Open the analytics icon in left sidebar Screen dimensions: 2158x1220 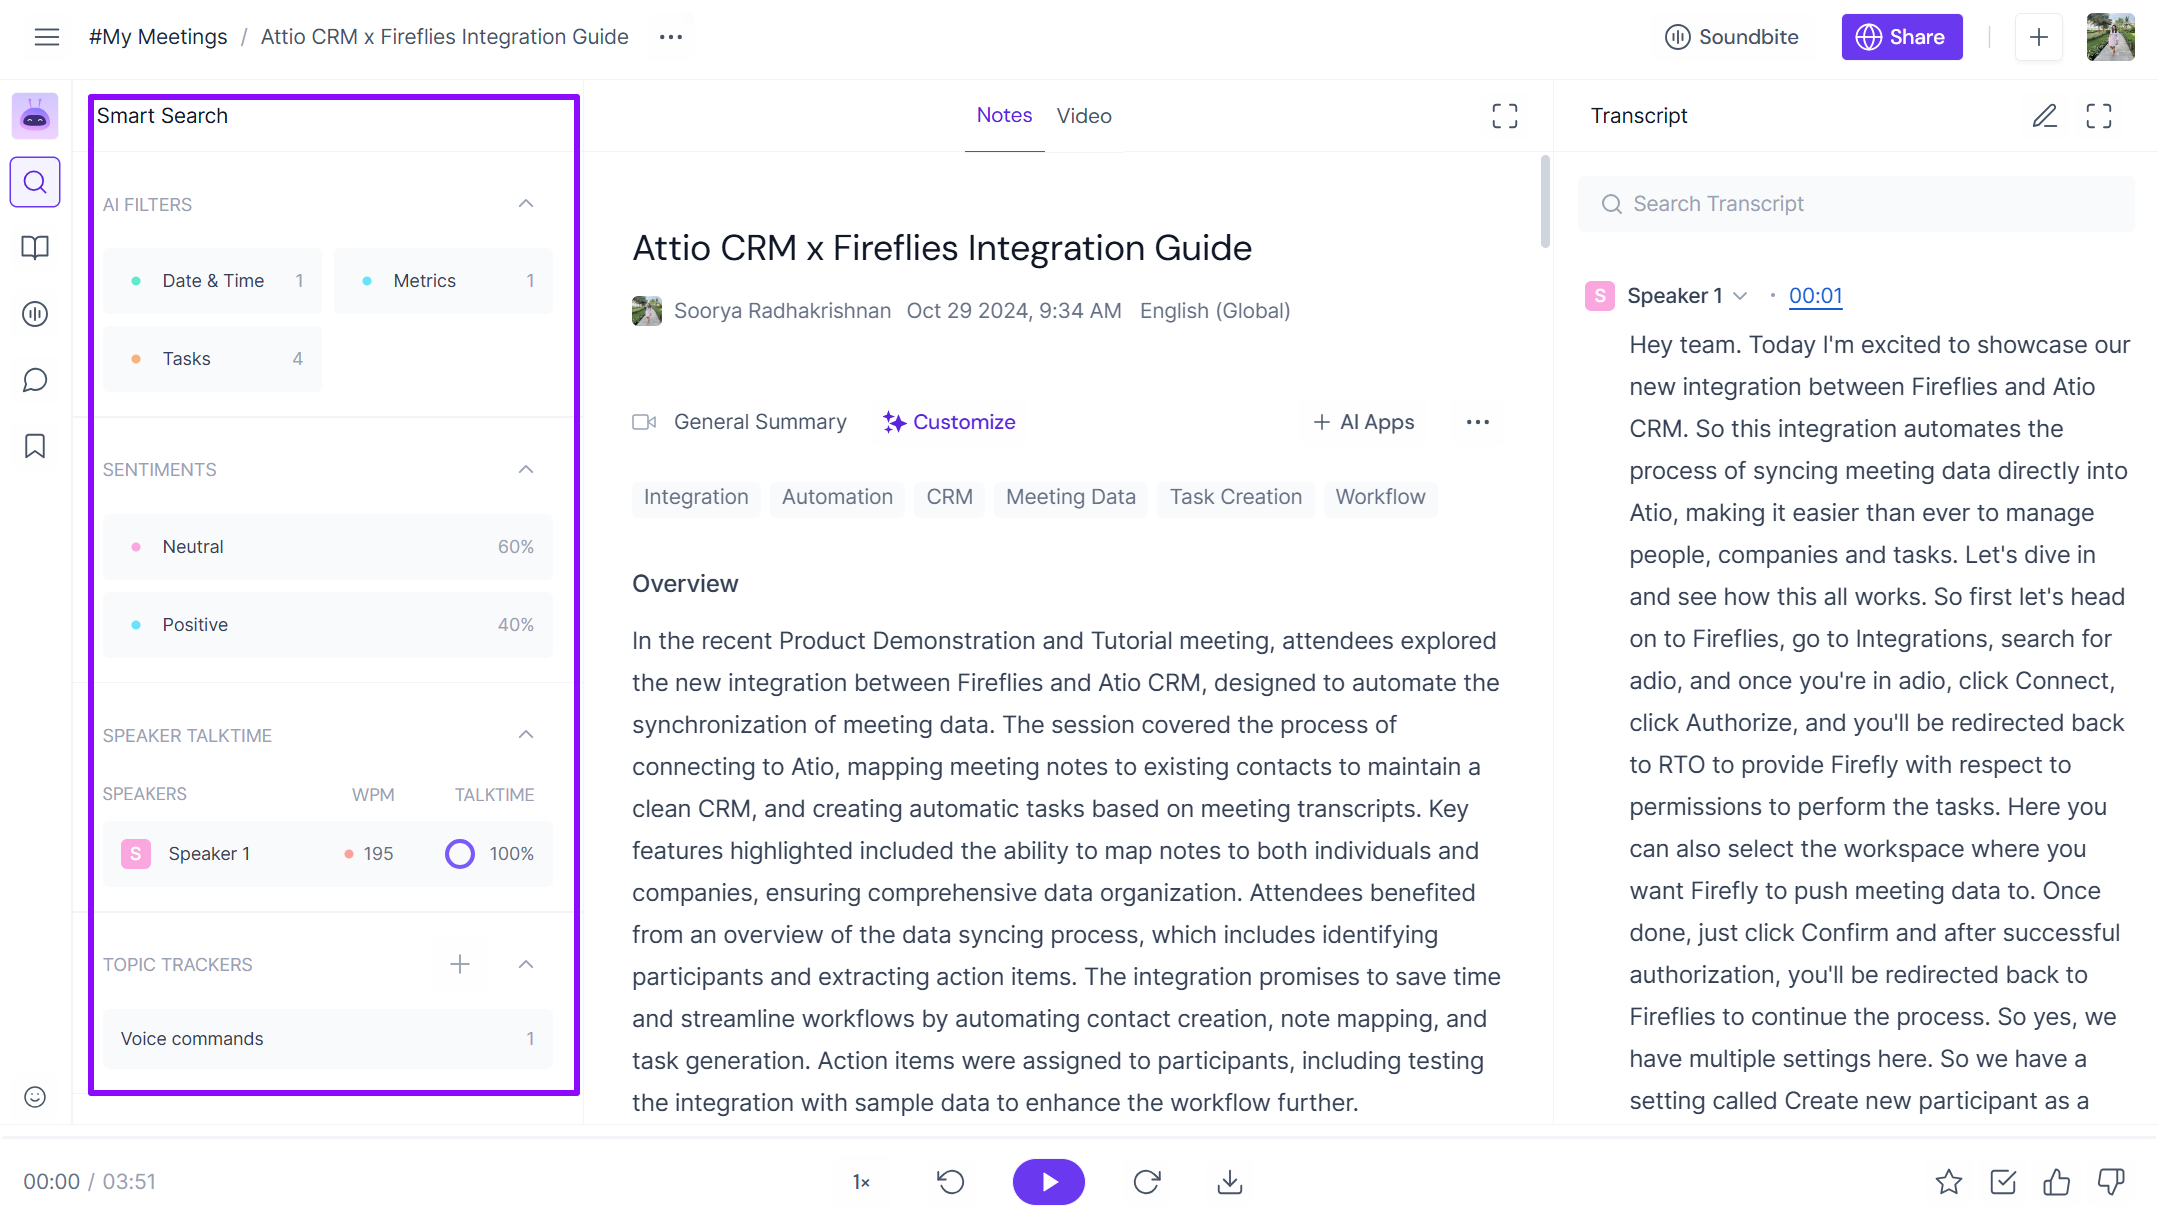click(35, 314)
